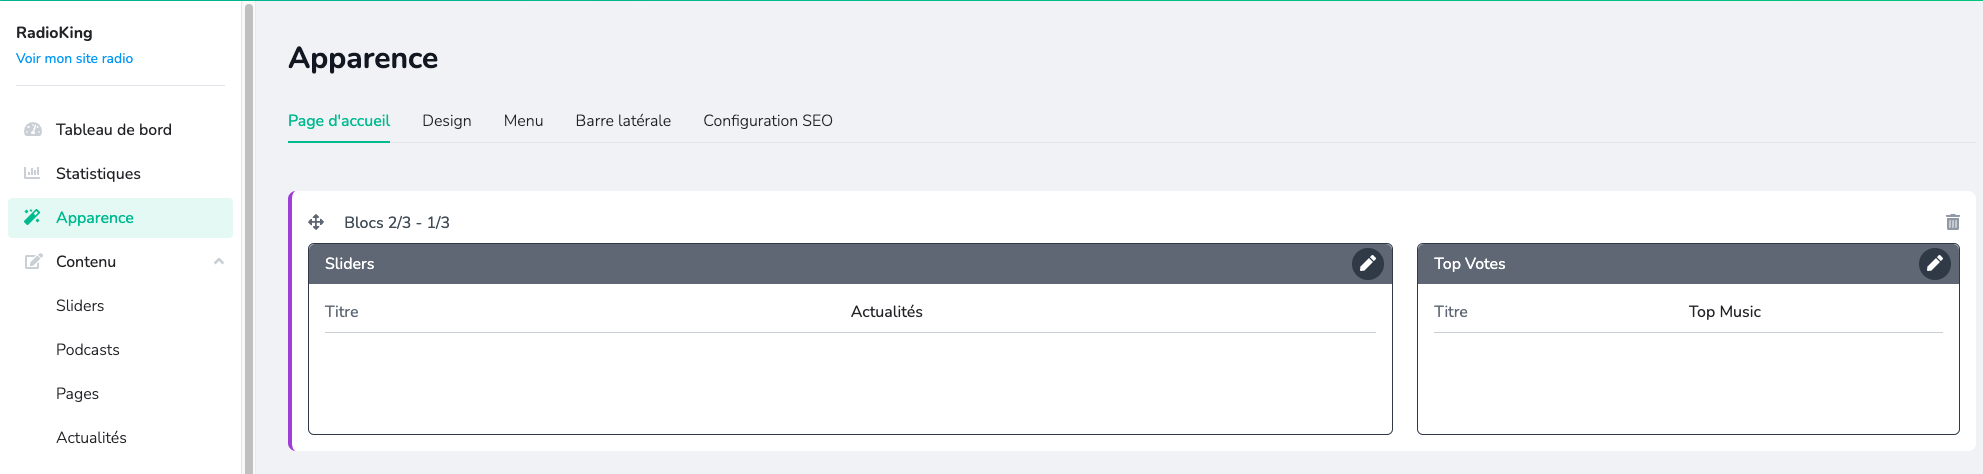Collapse the Contenu section chevron
Image resolution: width=1983 pixels, height=474 pixels.
[x=219, y=261]
